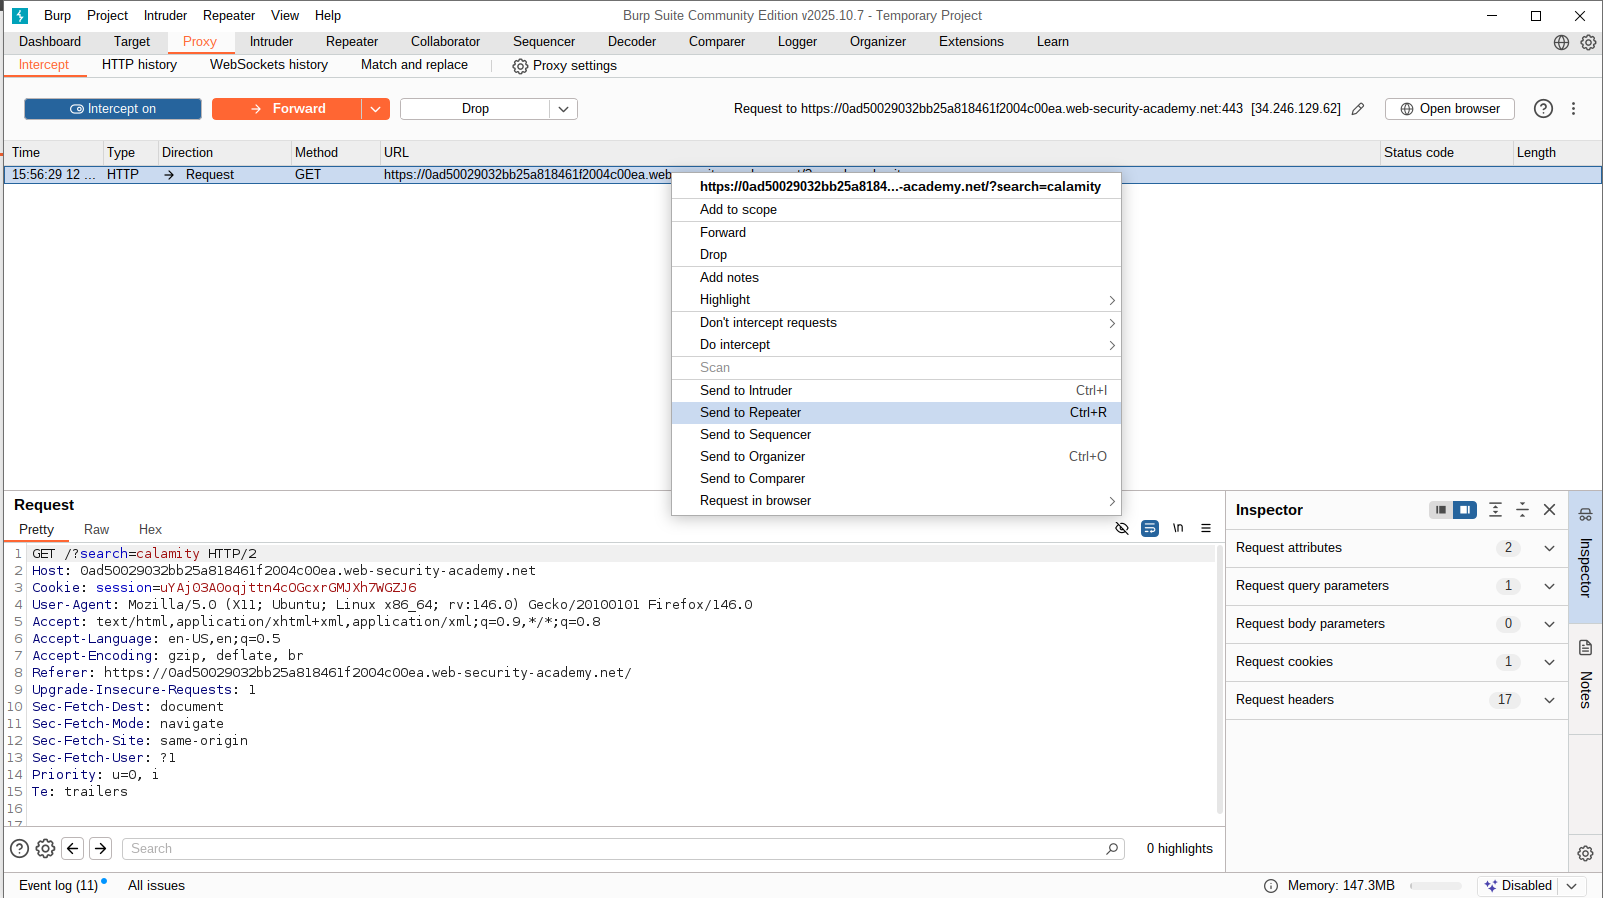The height and width of the screenshot is (898, 1603).
Task: Open the three-dot options menu
Action: pyautogui.click(x=1573, y=109)
